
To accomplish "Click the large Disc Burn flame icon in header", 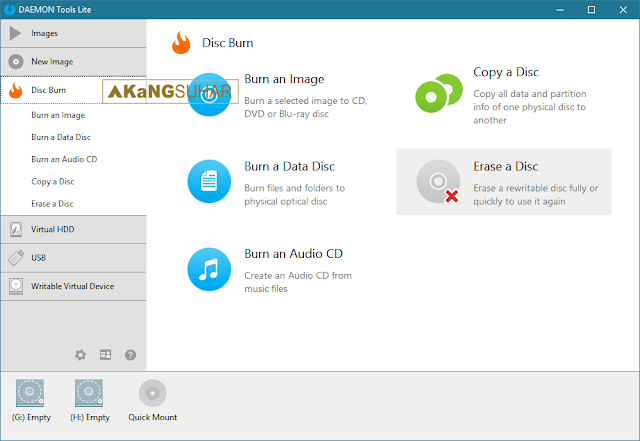I will point(181,43).
